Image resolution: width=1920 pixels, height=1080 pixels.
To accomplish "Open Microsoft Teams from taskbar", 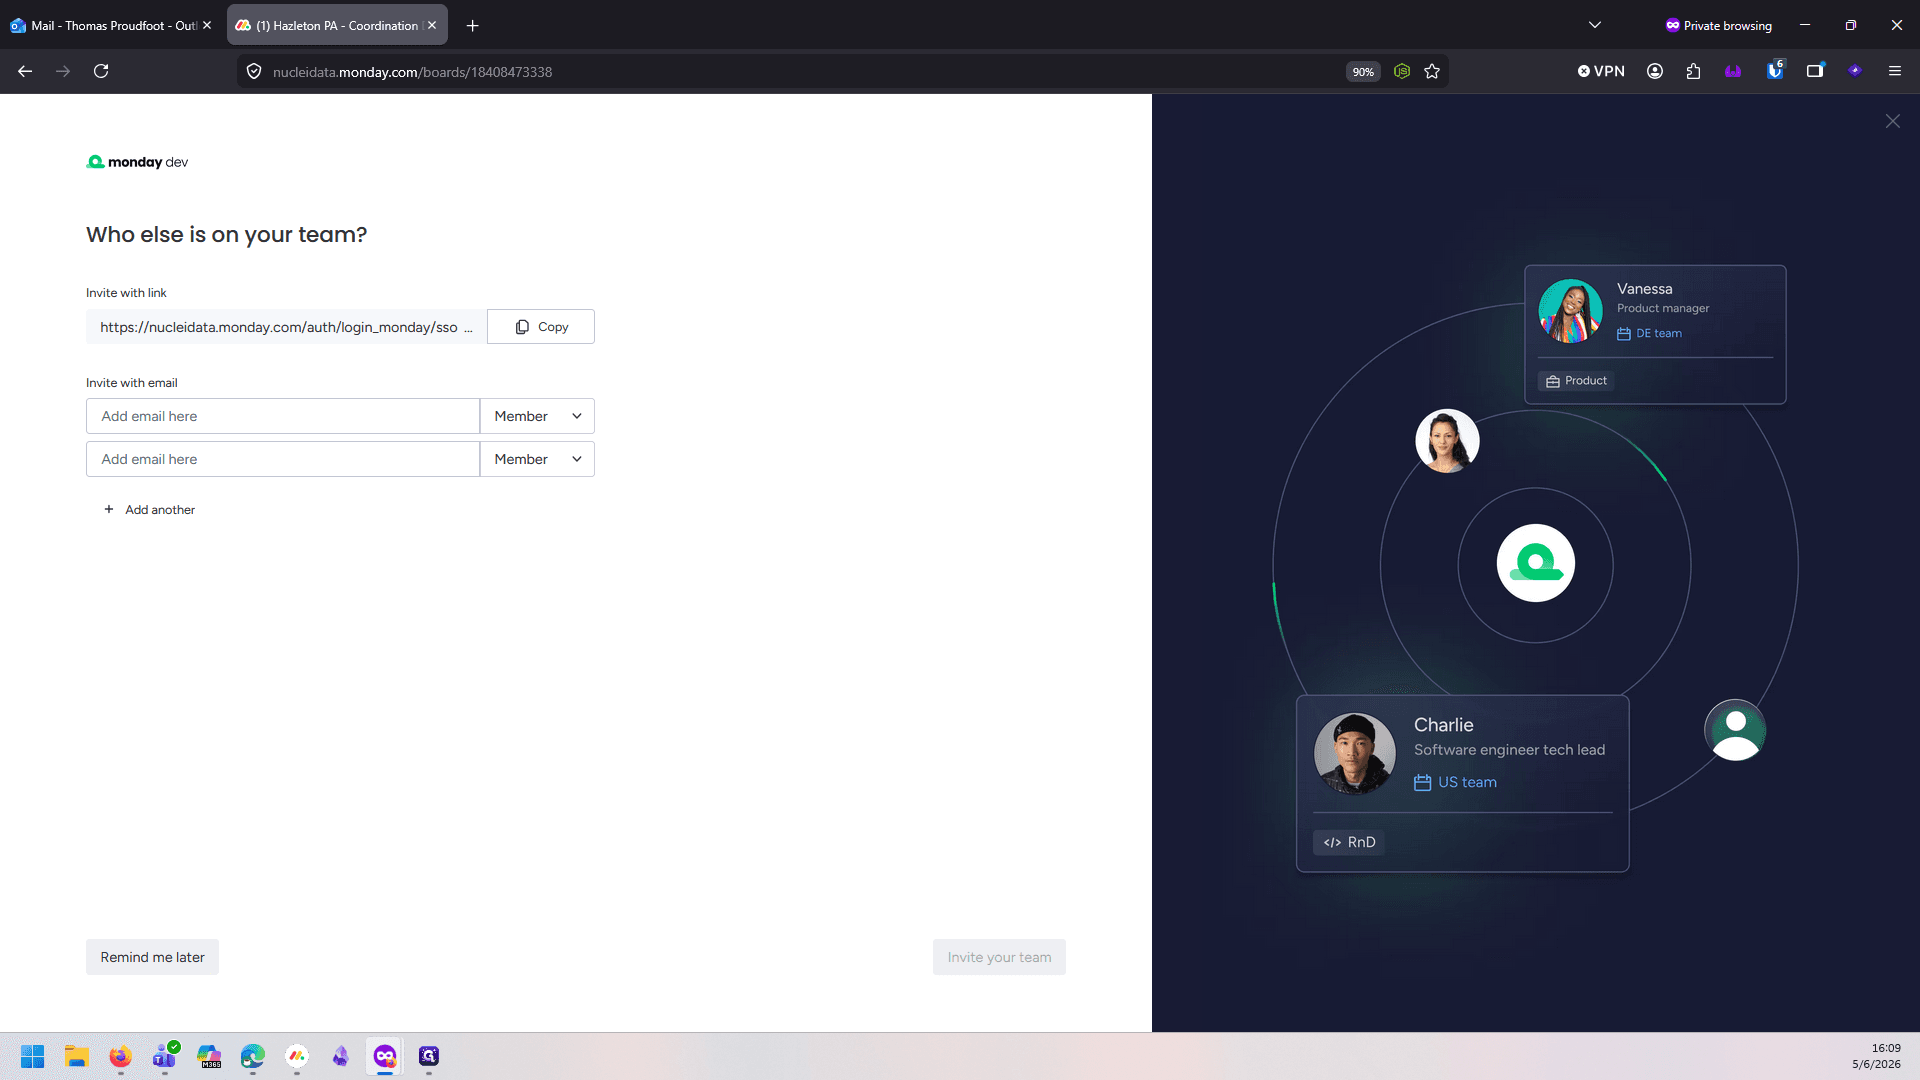I will (165, 1056).
